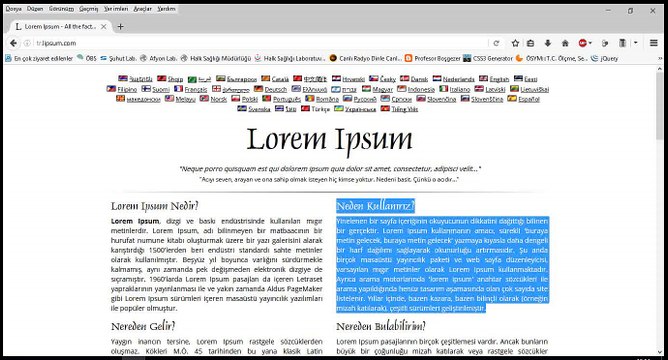
Task: Go to the home page icon
Action: click(x=565, y=43)
